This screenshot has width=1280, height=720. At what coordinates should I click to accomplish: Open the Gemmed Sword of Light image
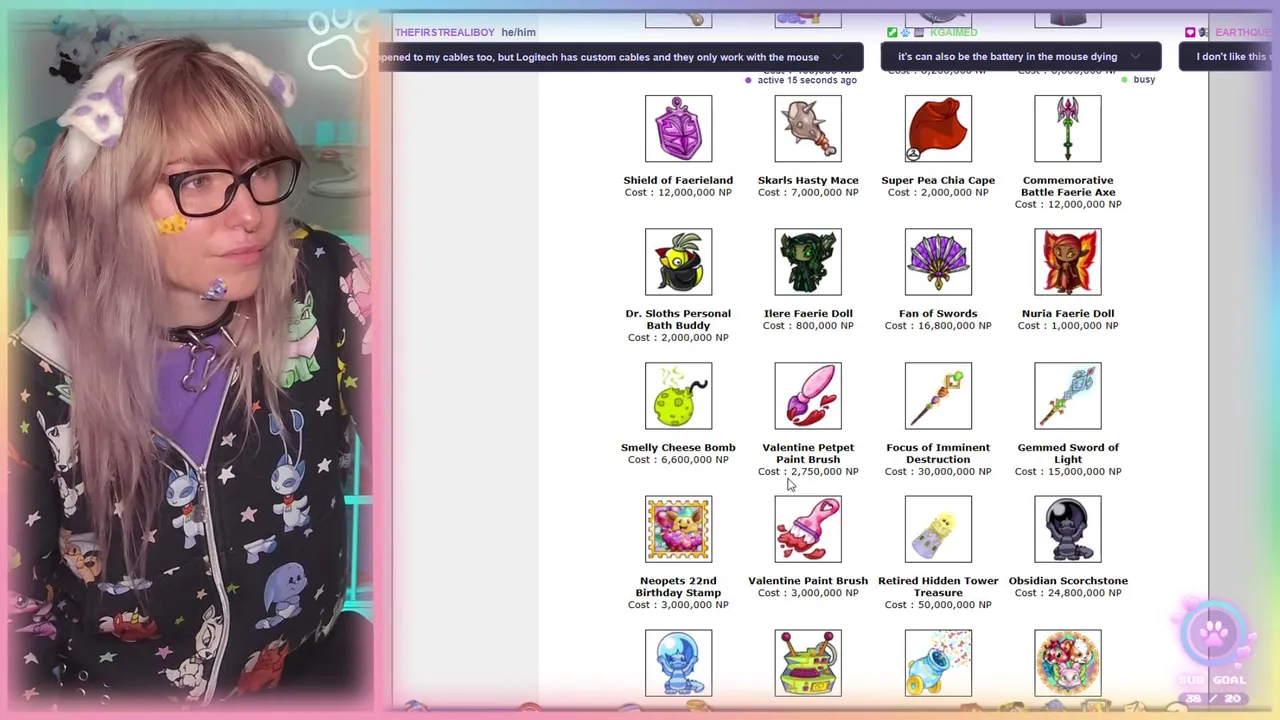(x=1068, y=396)
